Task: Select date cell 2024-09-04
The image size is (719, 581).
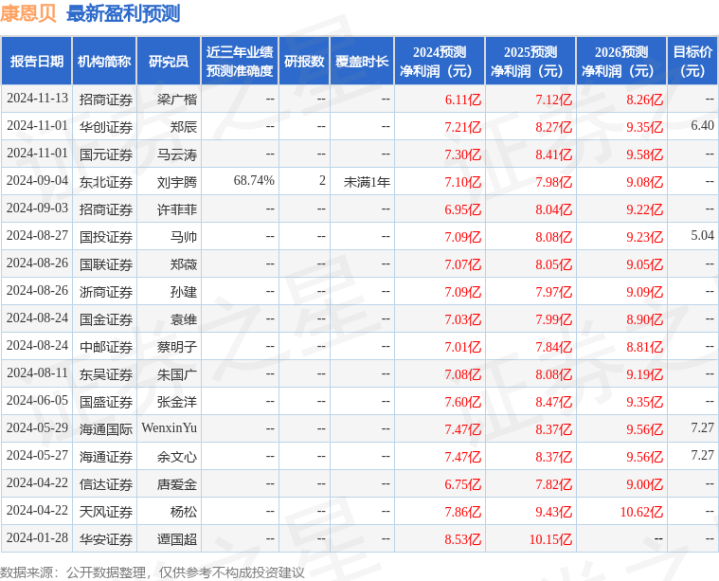Action: (x=37, y=181)
